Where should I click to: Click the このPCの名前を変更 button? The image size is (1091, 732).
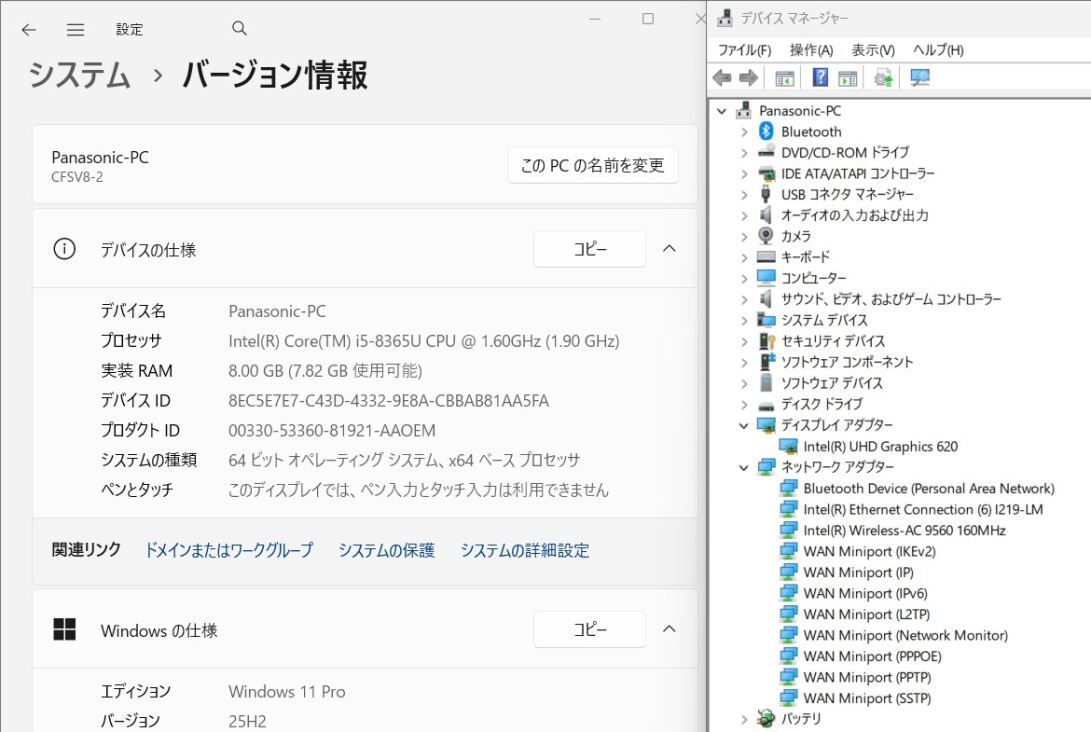pyautogui.click(x=592, y=165)
